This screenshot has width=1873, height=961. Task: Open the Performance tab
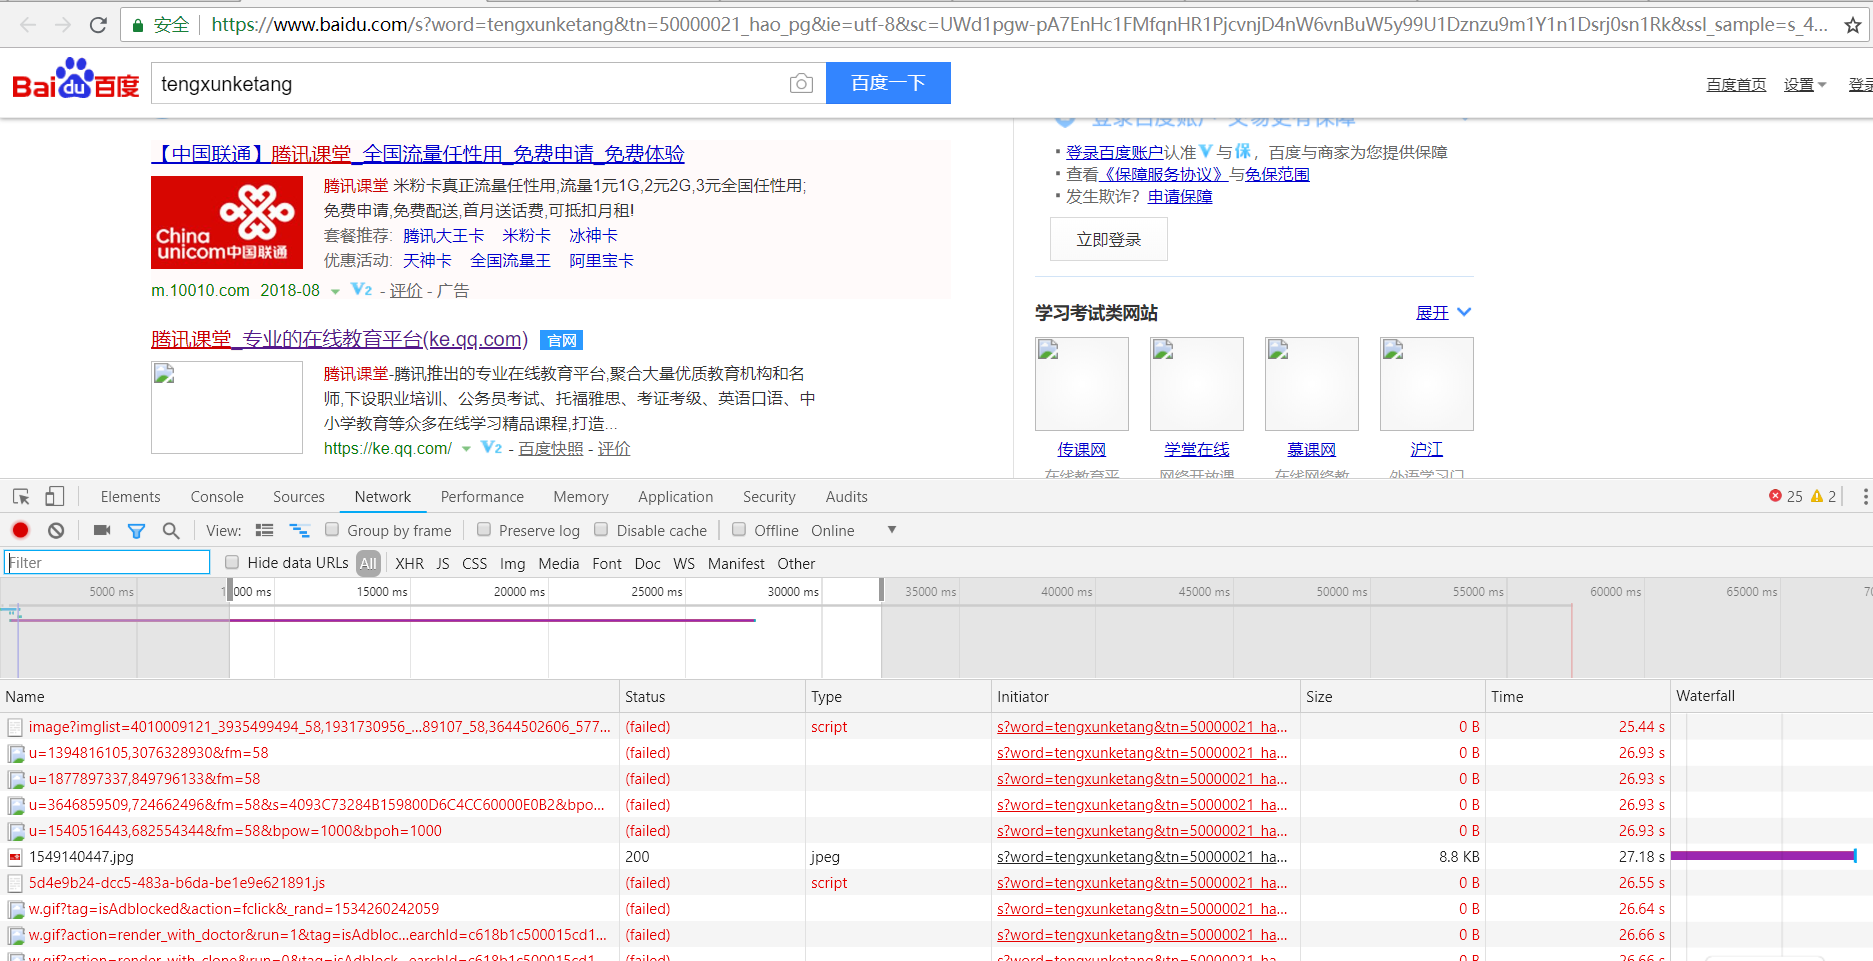482,497
